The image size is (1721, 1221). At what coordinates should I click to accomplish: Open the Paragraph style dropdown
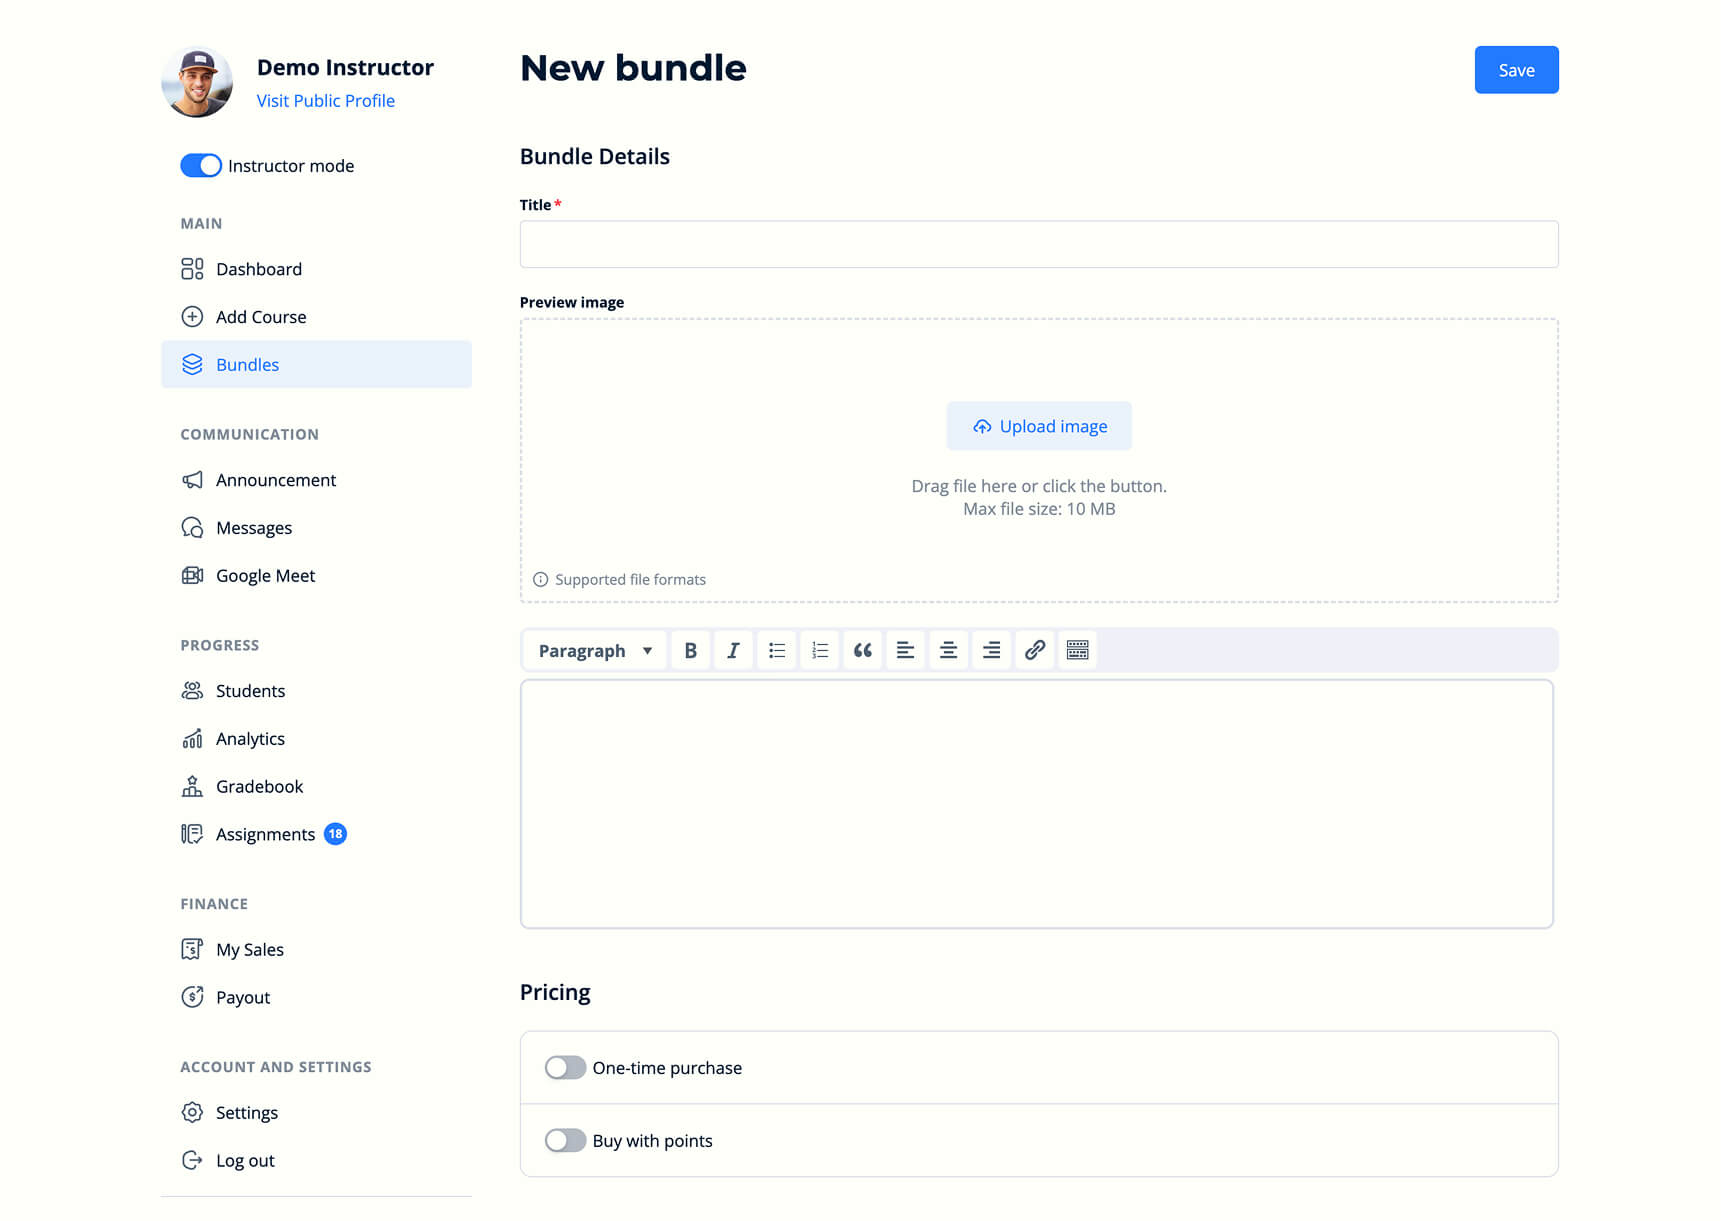pyautogui.click(x=595, y=651)
